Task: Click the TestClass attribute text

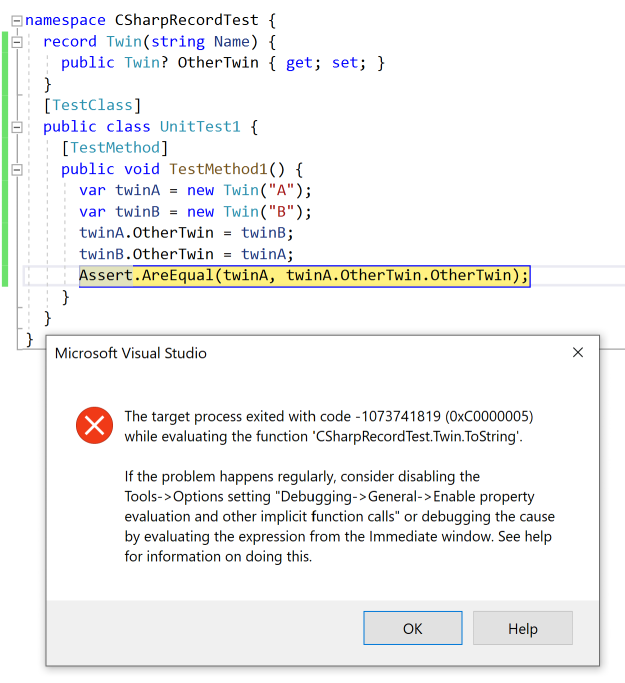Action: click(x=92, y=105)
